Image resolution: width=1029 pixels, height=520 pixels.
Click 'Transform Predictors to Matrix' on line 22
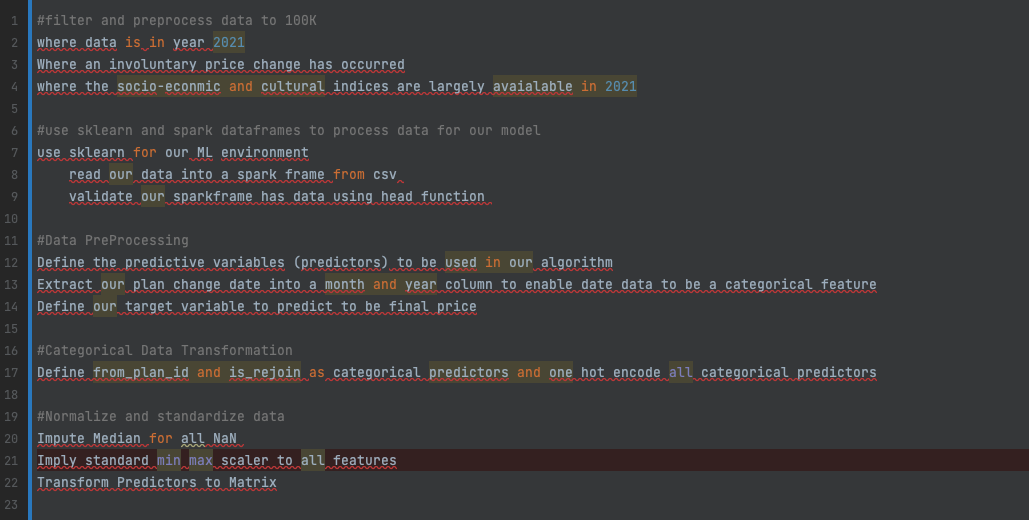click(x=157, y=483)
